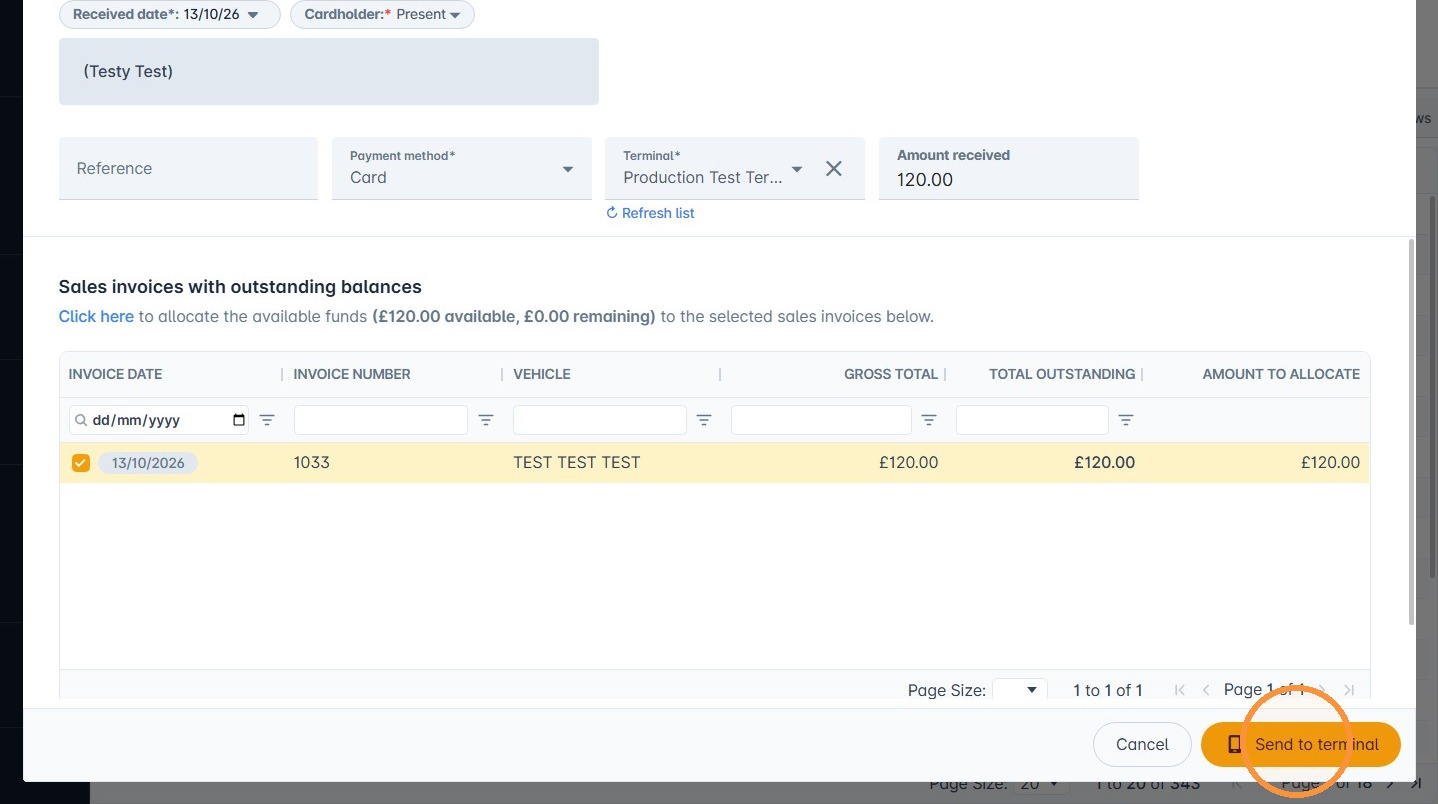1438x804 pixels.
Task: Go to the previous page of the invoices grid
Action: (x=1206, y=690)
